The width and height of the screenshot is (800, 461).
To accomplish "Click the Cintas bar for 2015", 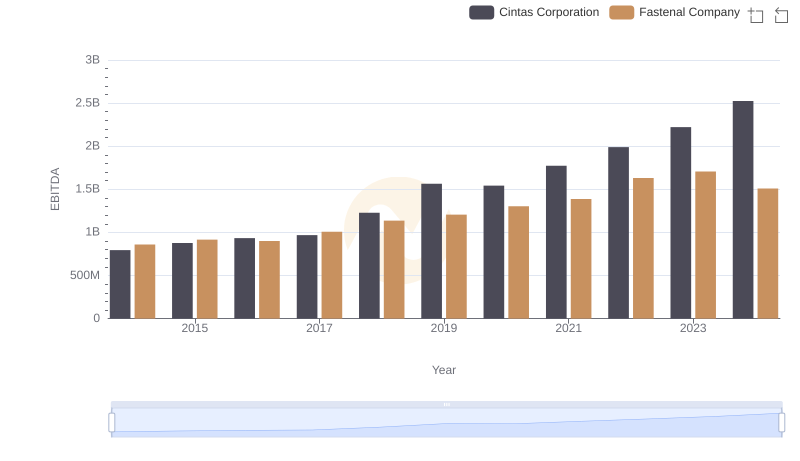I will click(182, 280).
